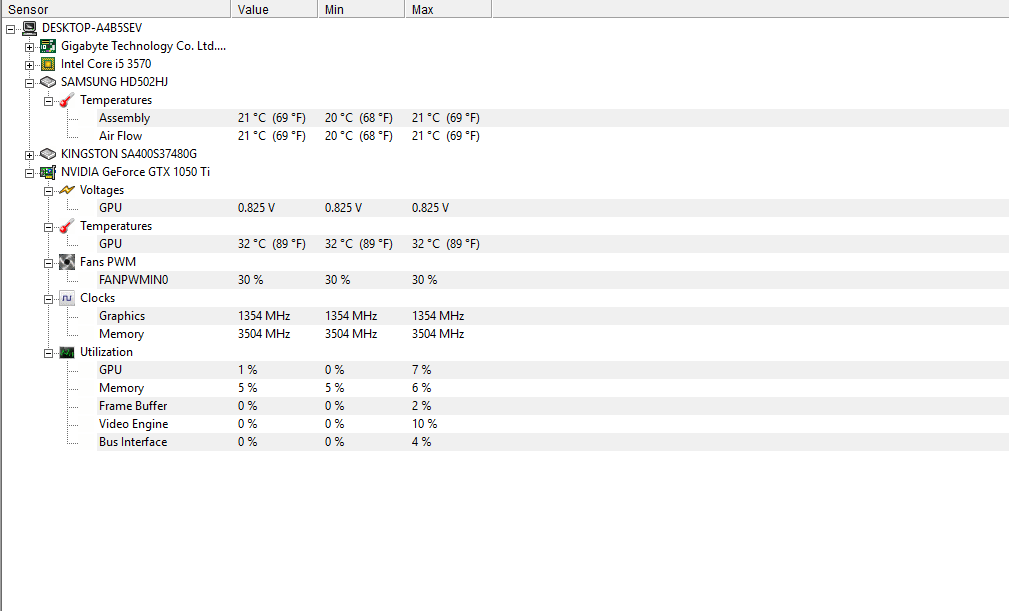1009x611 pixels.
Task: Click the Voltages lightning icon
Action: pos(67,190)
